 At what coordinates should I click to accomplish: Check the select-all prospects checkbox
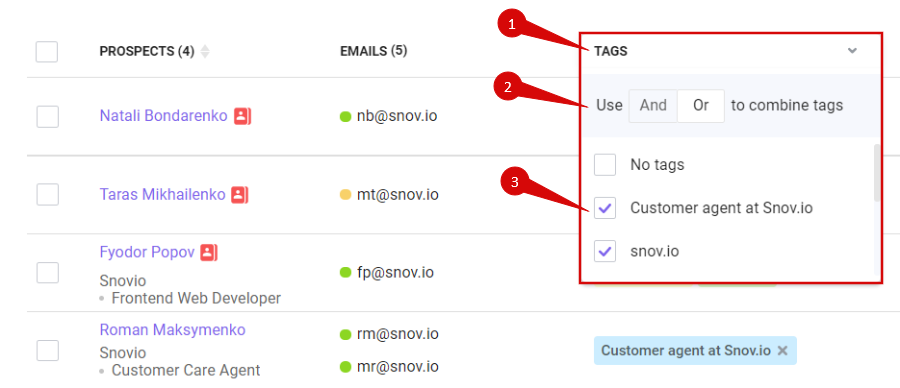click(46, 52)
